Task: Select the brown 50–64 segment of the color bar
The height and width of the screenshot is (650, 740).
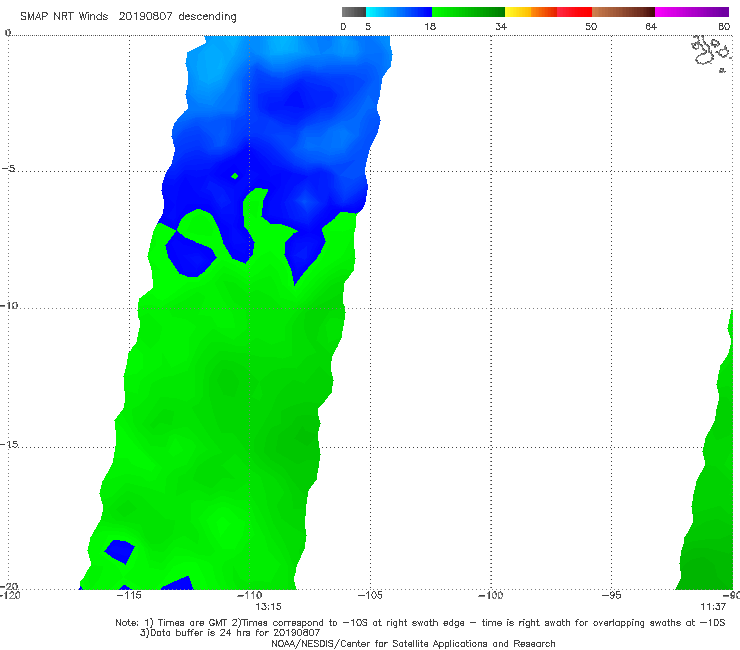Action: pyautogui.click(x=623, y=12)
